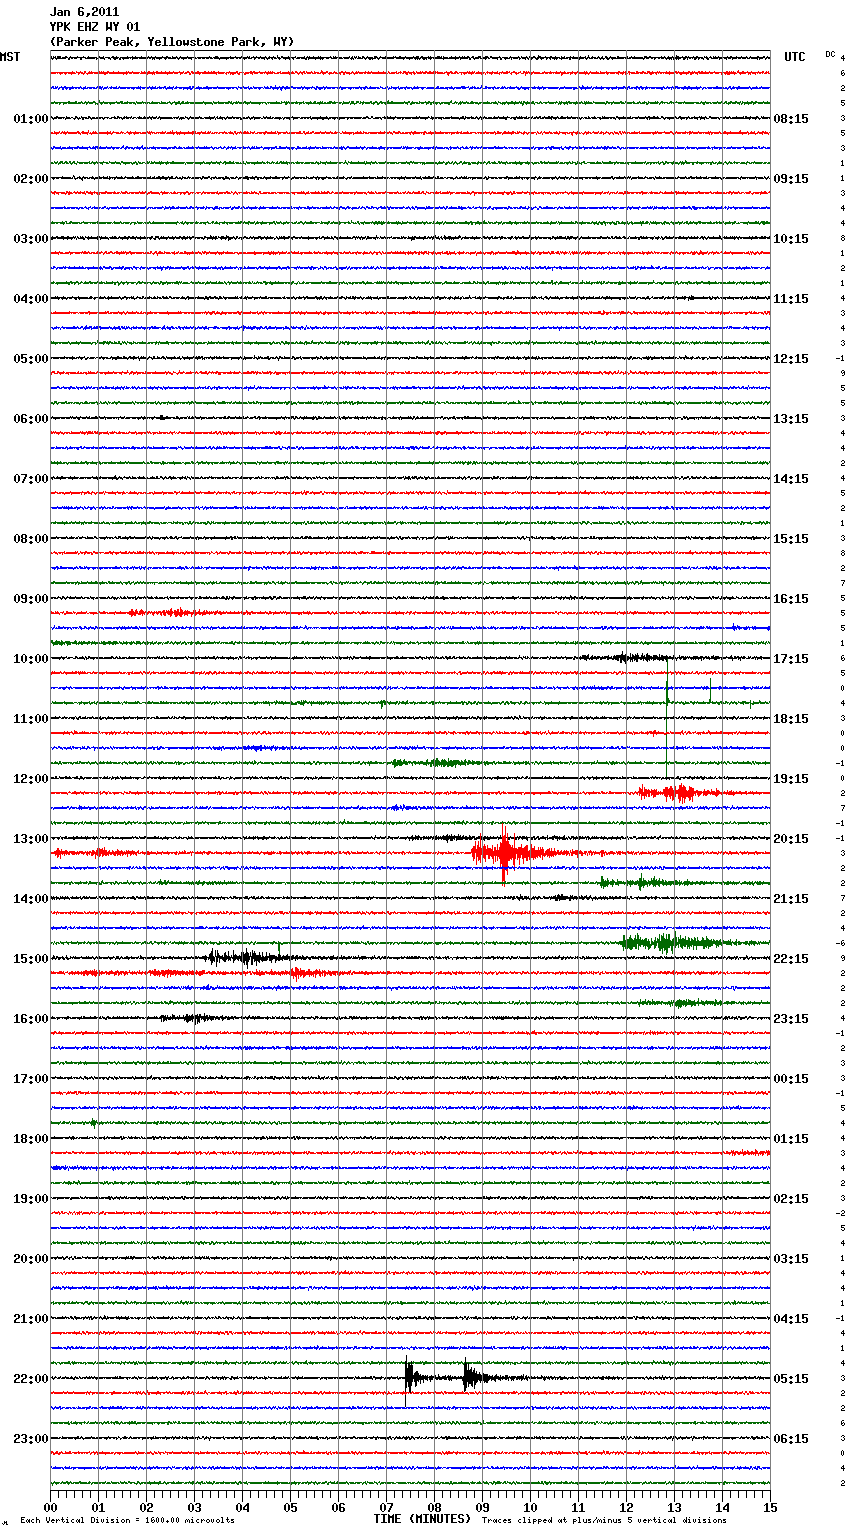Select the 06:00 MST time label
Screen dimensions: 850x1534
click(30, 419)
